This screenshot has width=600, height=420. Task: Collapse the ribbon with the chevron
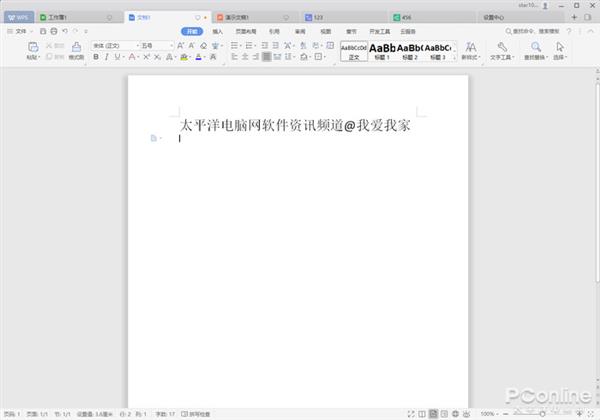(591, 31)
